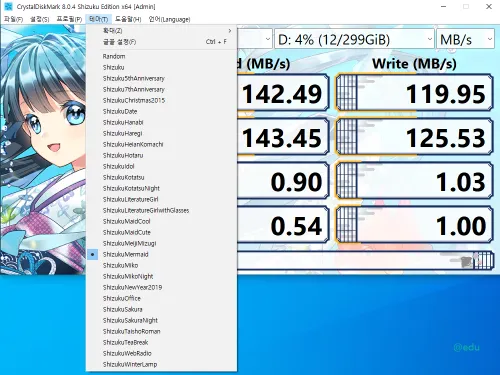Open the D: 4% drive dropdown
This screenshot has height=375, width=500.
(x=354, y=40)
